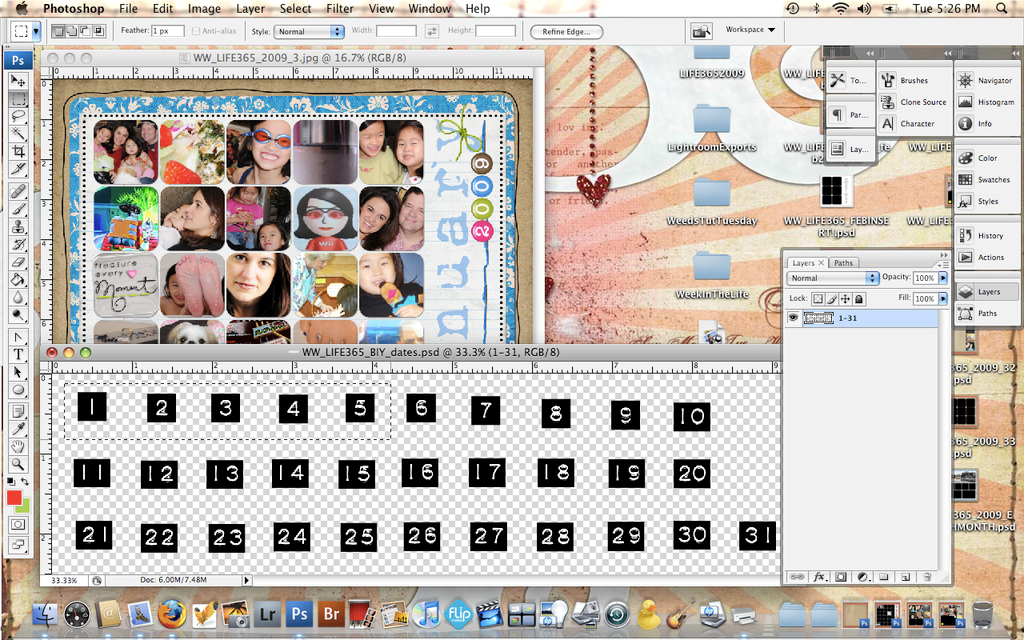Open the Style dropdown set to Normal
1024x640 pixels.
[x=309, y=31]
